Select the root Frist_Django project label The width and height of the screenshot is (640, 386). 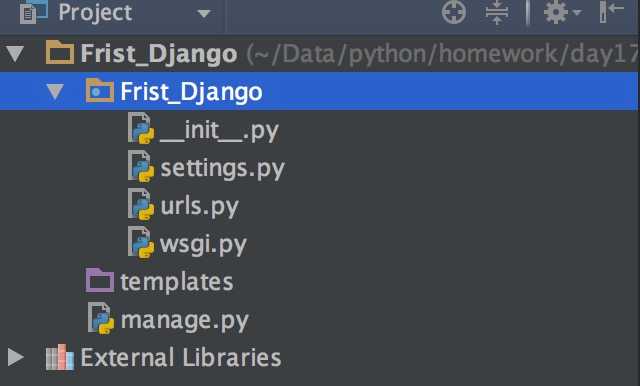[159, 53]
